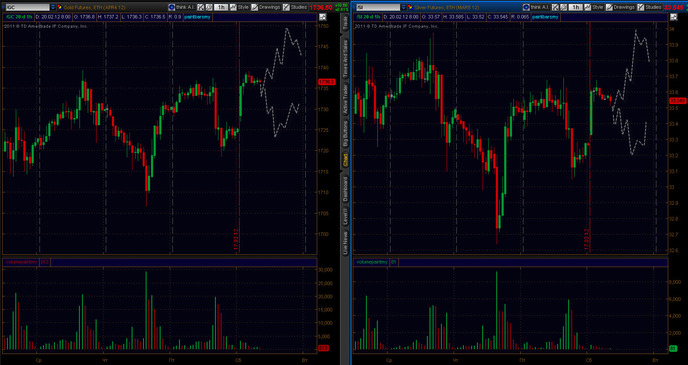Open think A.I. on the silver chart
Screen dimensions: 688x365
click(536, 7)
